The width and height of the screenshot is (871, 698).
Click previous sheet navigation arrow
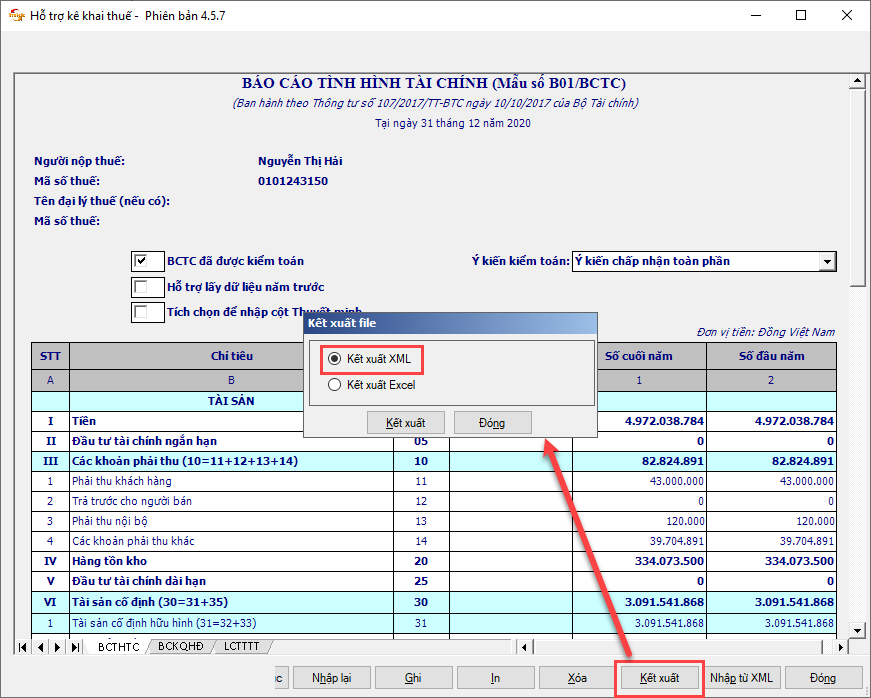point(41,647)
